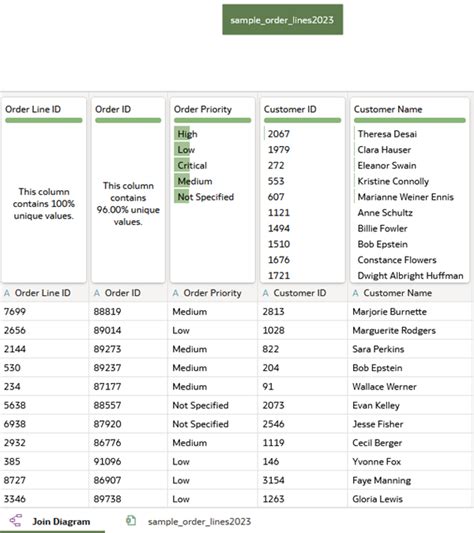The width and height of the screenshot is (474, 533).
Task: Select the sample_order_lines2023 table node in diagram
Action: (x=283, y=20)
